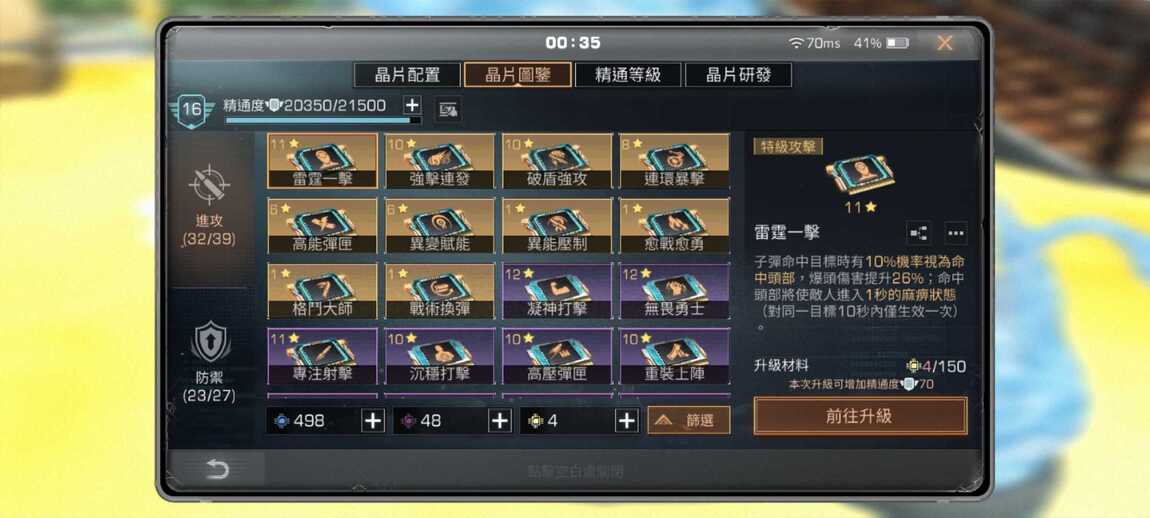This screenshot has width=1150, height=518.
Task: Open the 晶片研發 tab
Action: tap(738, 75)
